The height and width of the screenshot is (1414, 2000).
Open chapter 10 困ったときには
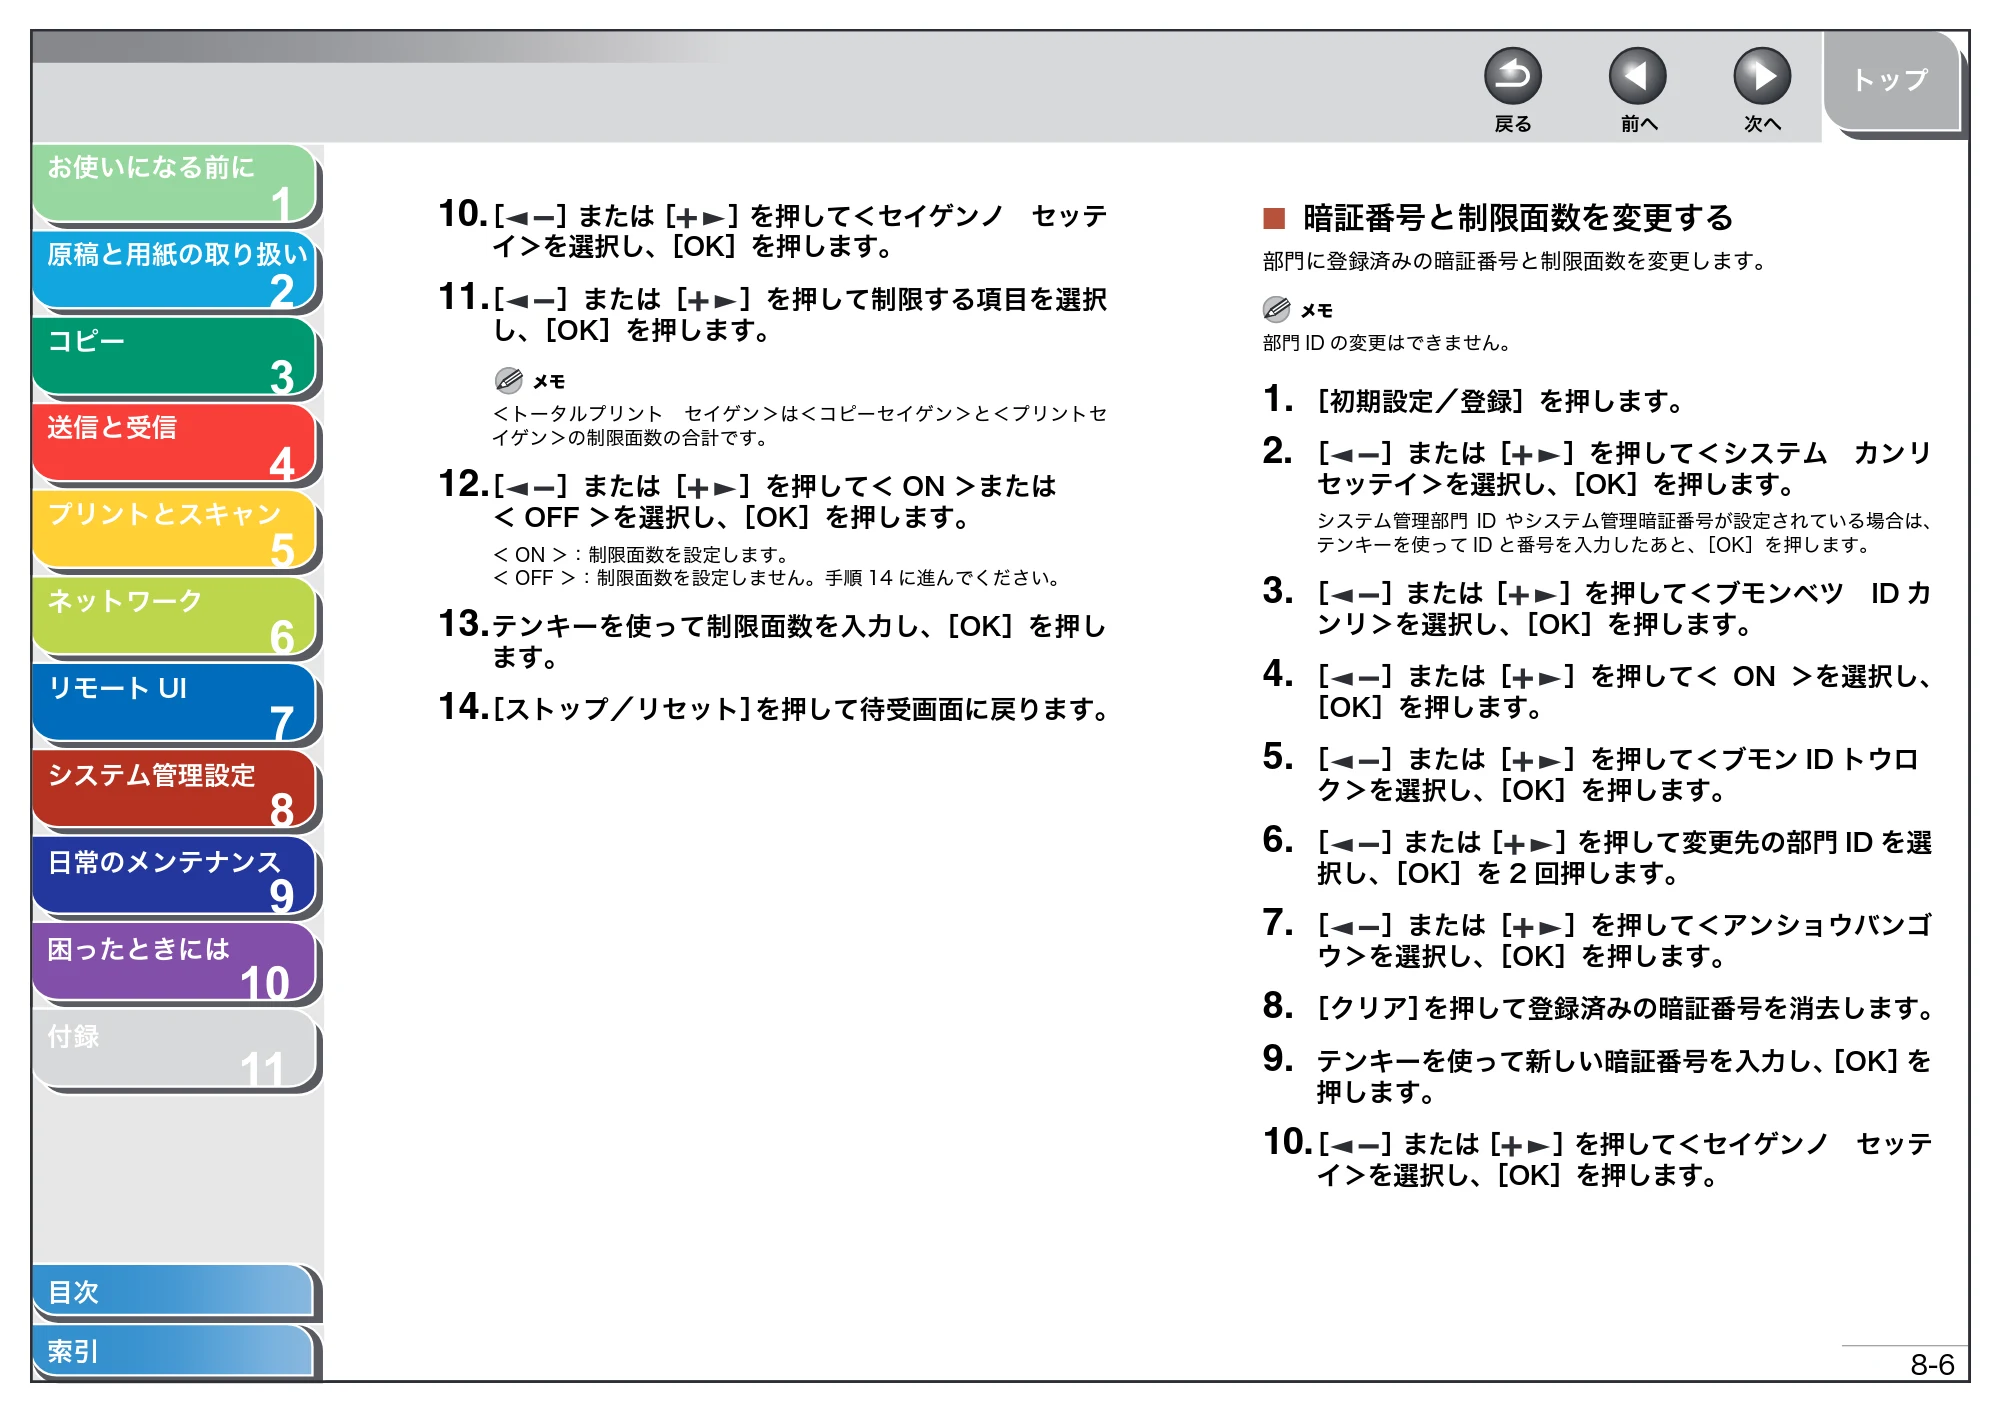click(175, 964)
